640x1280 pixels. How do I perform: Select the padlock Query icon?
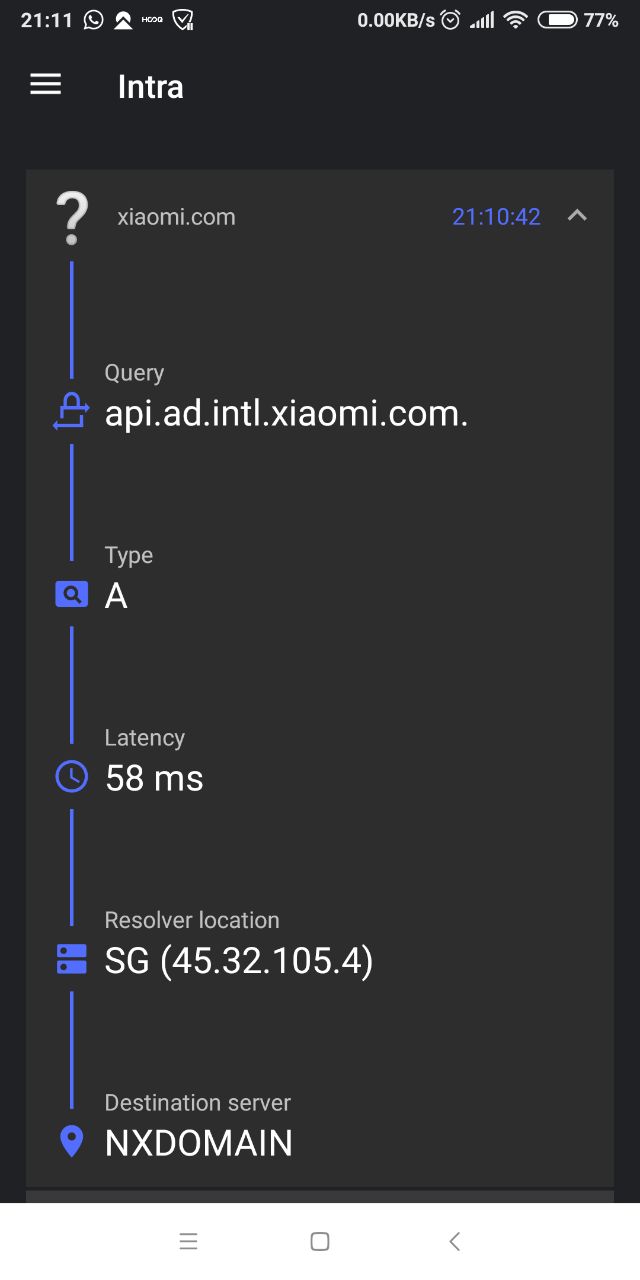(70, 409)
